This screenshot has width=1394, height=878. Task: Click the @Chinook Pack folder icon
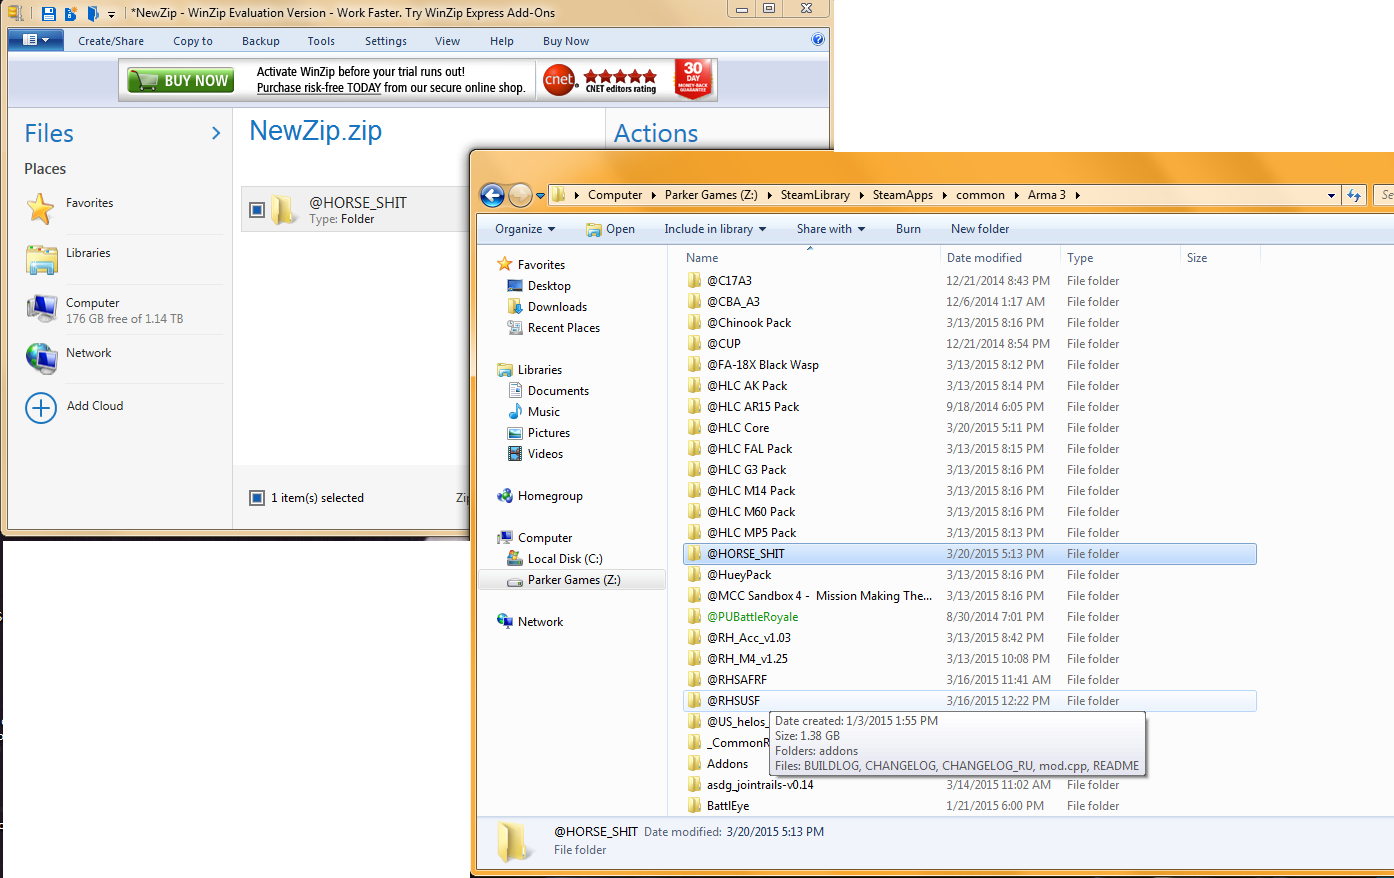click(695, 323)
